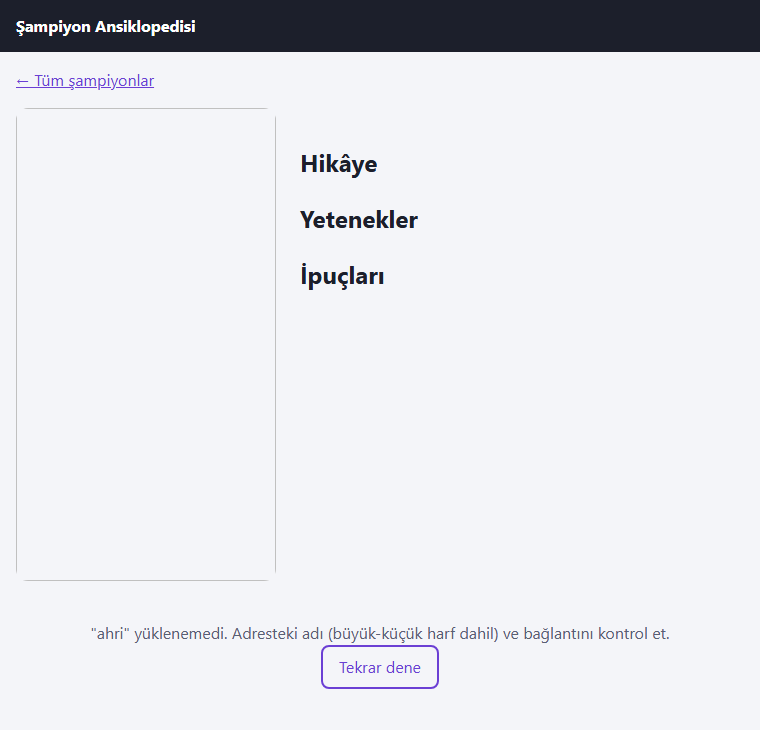Click the empty champion image placeholder
This screenshot has height=730, width=760.
click(x=146, y=344)
